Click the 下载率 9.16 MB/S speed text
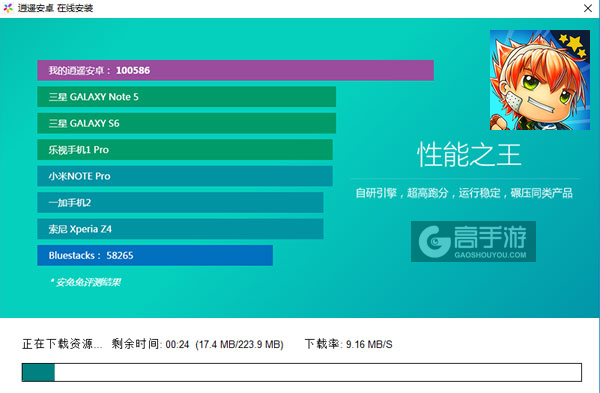 point(349,344)
